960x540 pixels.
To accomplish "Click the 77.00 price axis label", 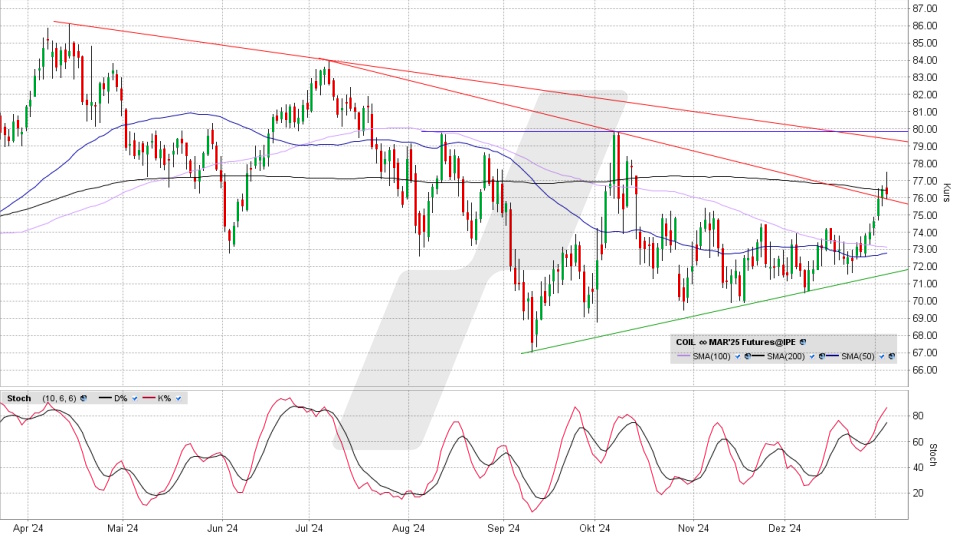I will (924, 181).
